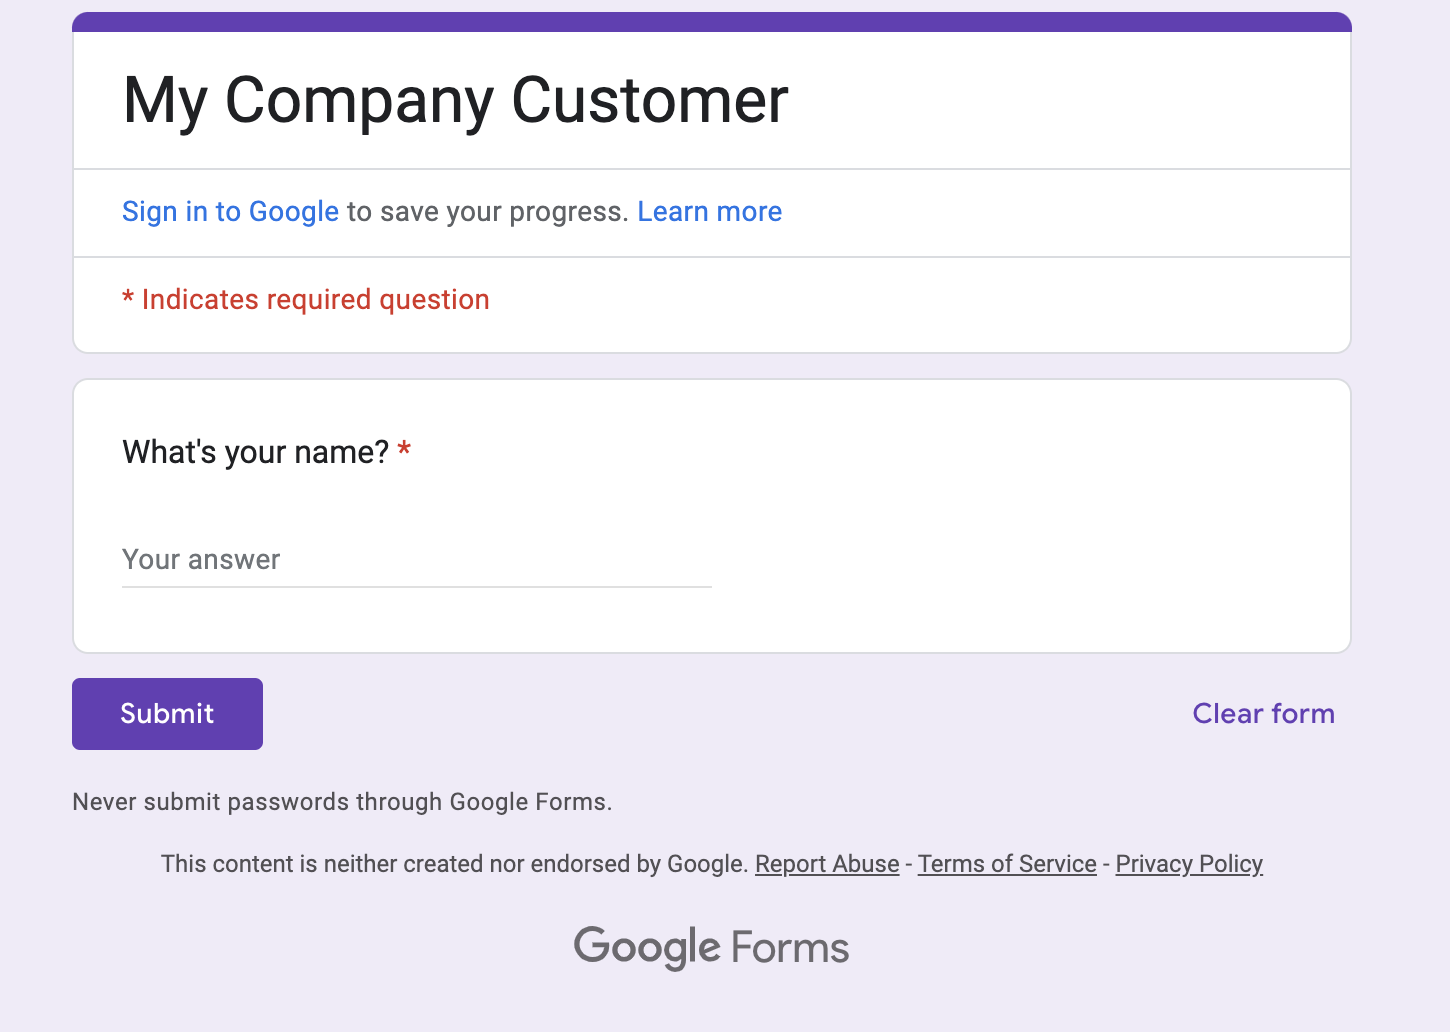Follow the 'Sign in to Google' link
Viewport: 1450px width, 1032px height.
click(x=230, y=212)
